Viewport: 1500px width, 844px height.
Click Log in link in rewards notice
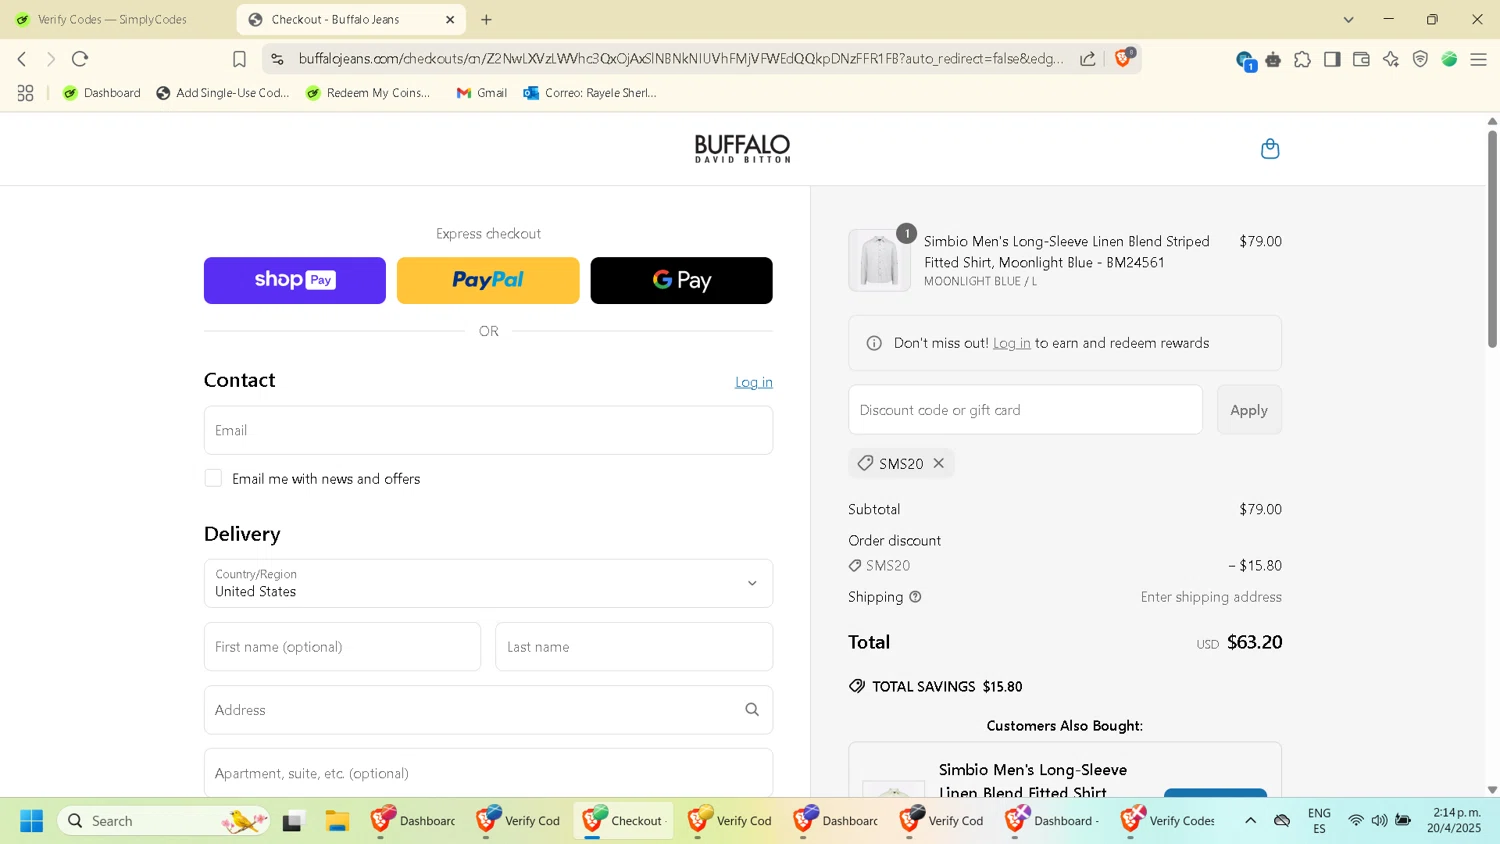pyautogui.click(x=1012, y=343)
